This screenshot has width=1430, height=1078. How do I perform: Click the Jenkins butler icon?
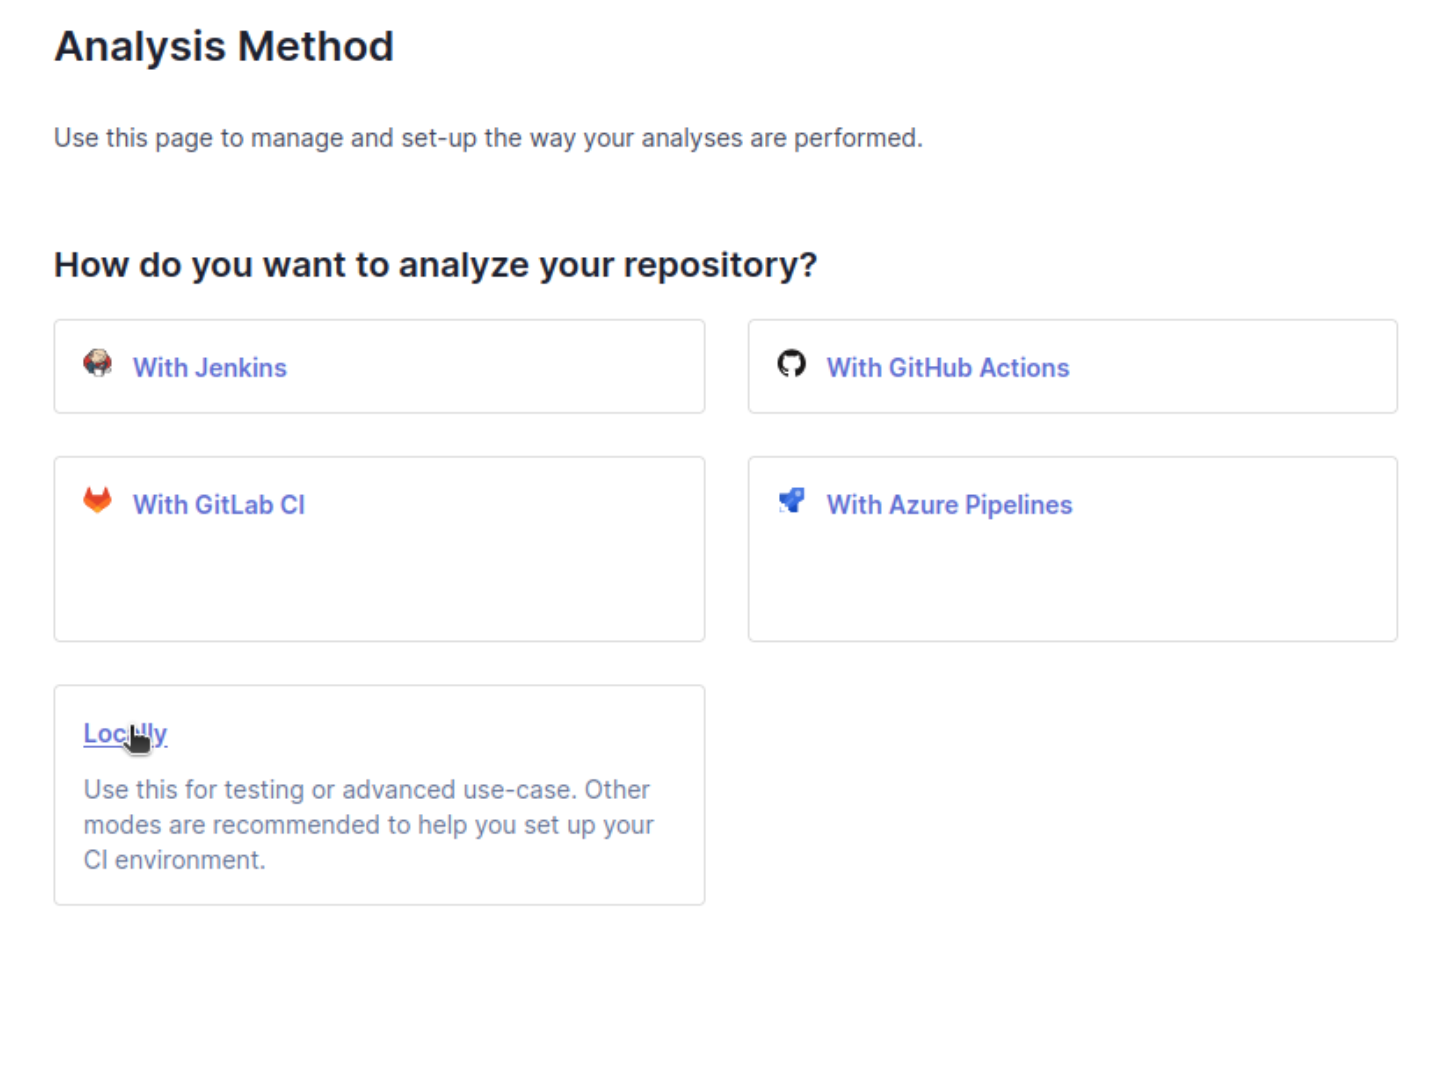97,363
